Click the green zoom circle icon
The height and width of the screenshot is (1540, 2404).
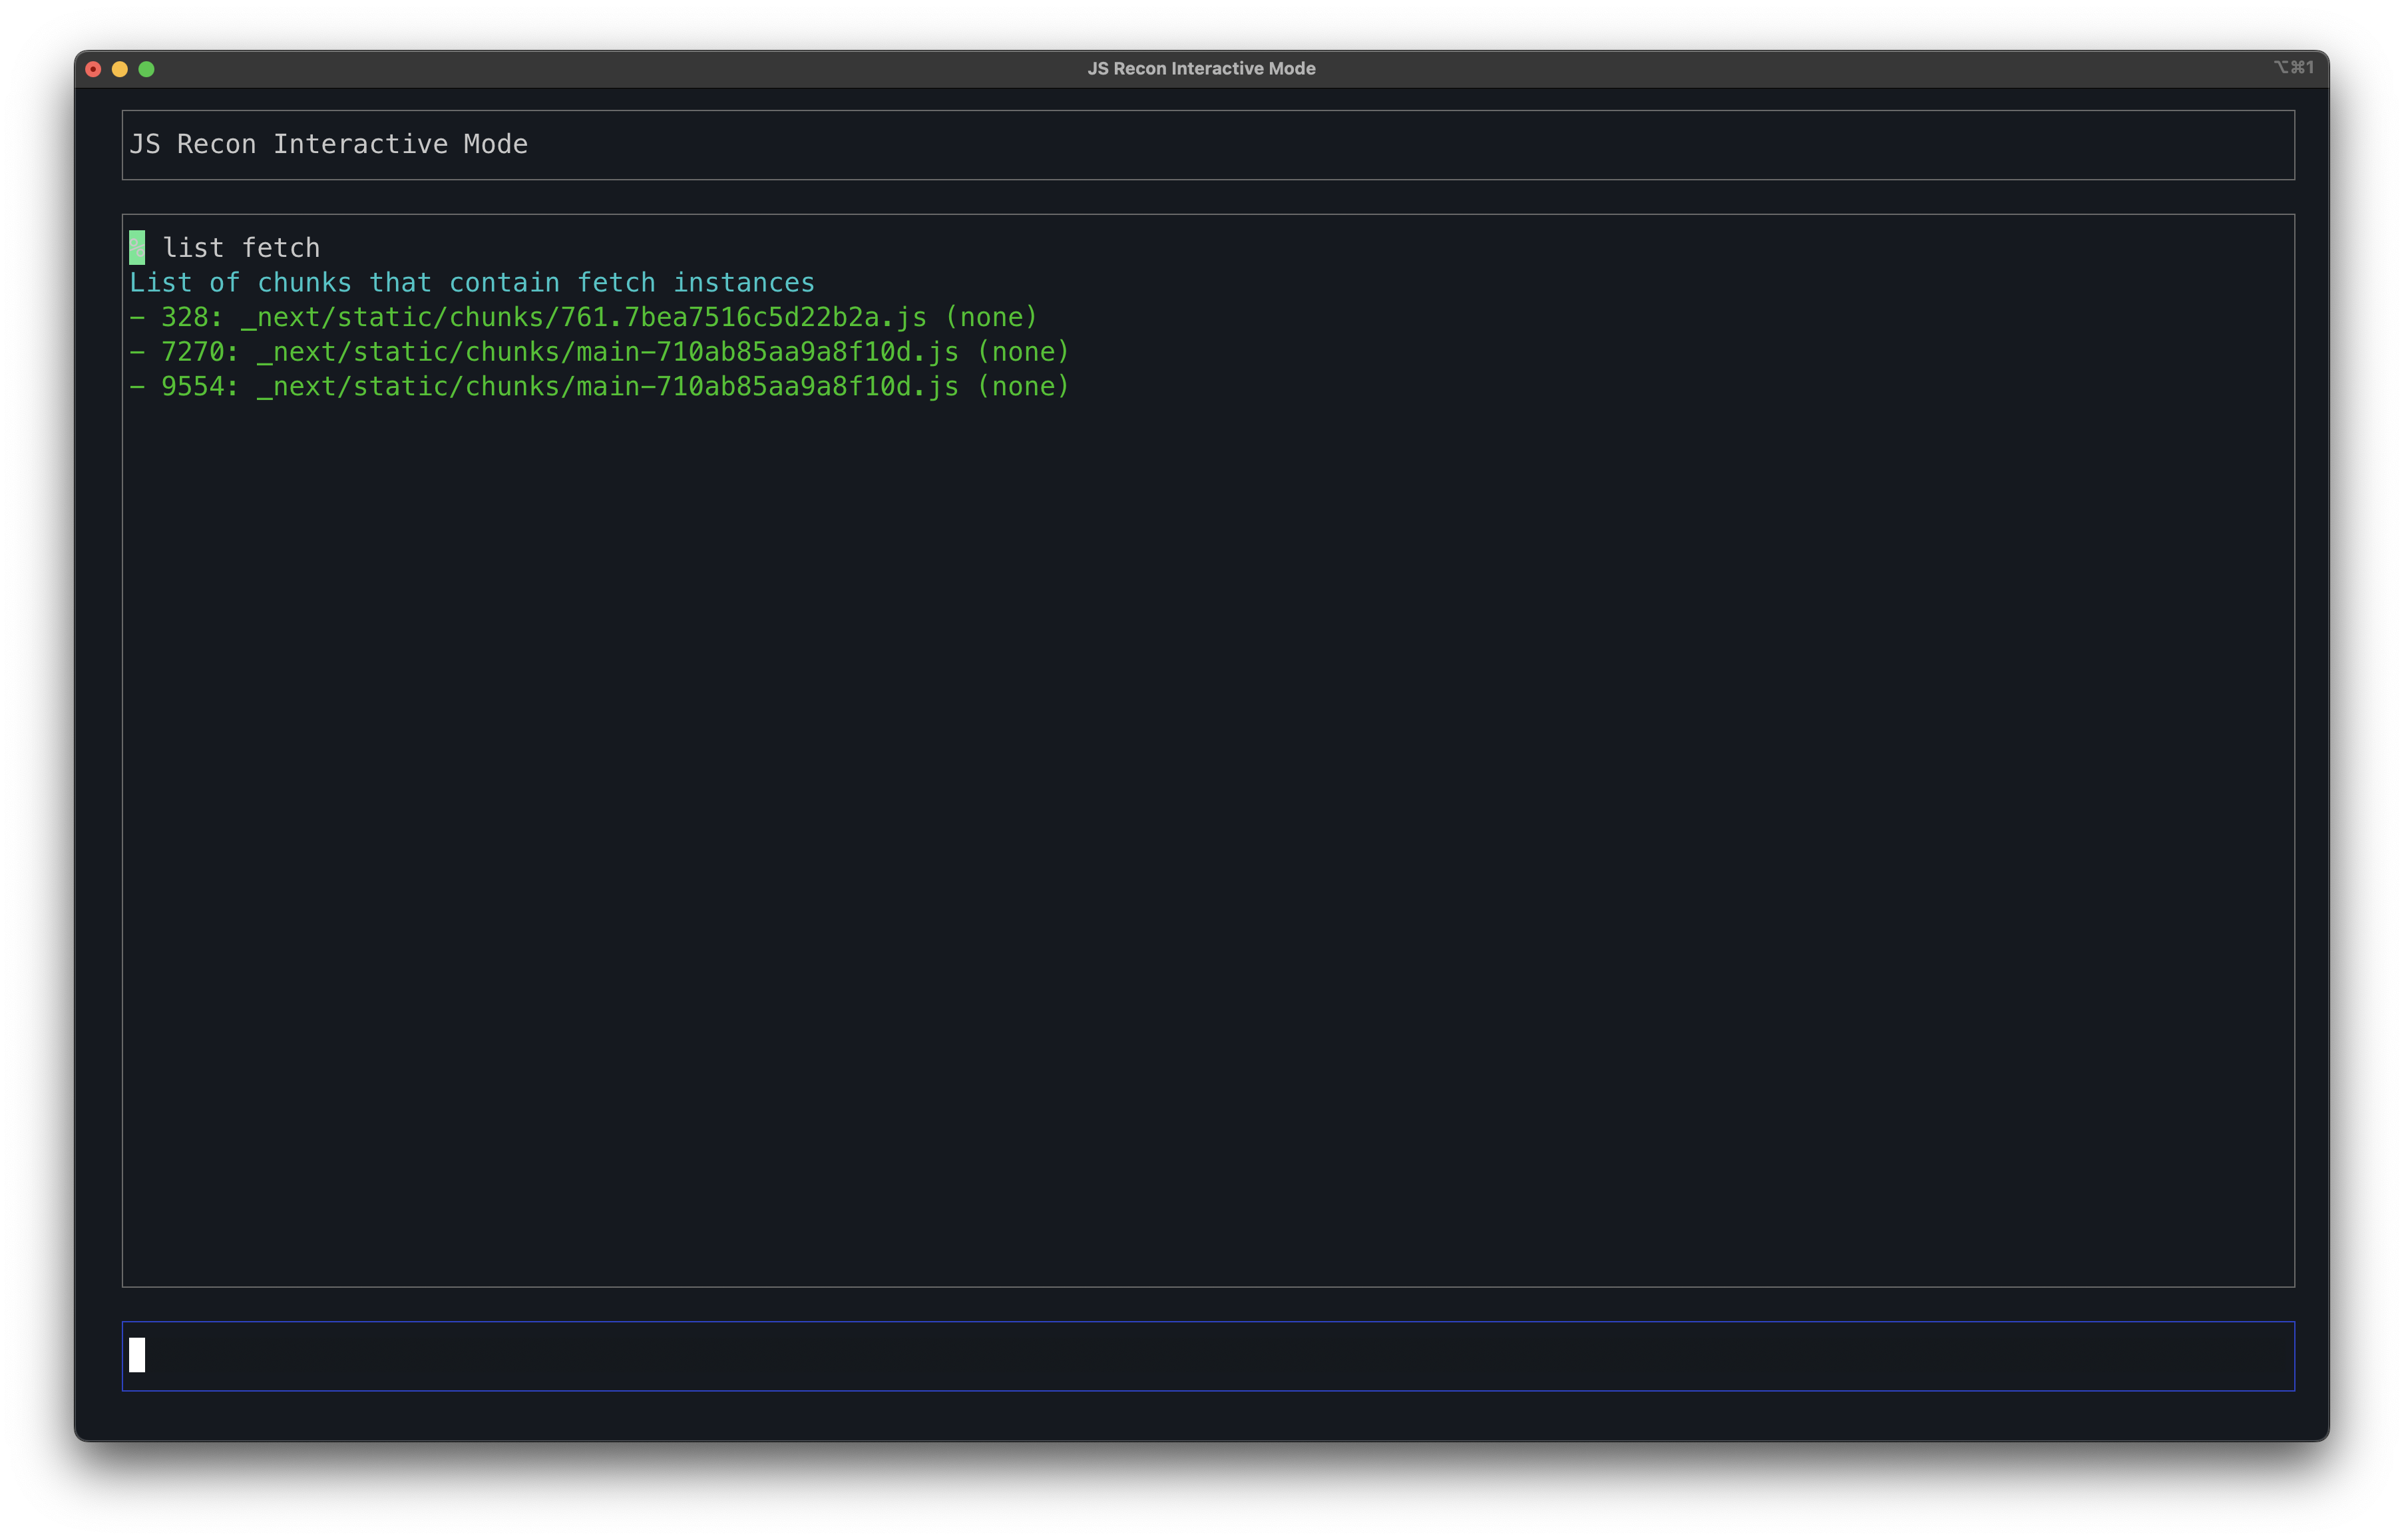pos(147,68)
